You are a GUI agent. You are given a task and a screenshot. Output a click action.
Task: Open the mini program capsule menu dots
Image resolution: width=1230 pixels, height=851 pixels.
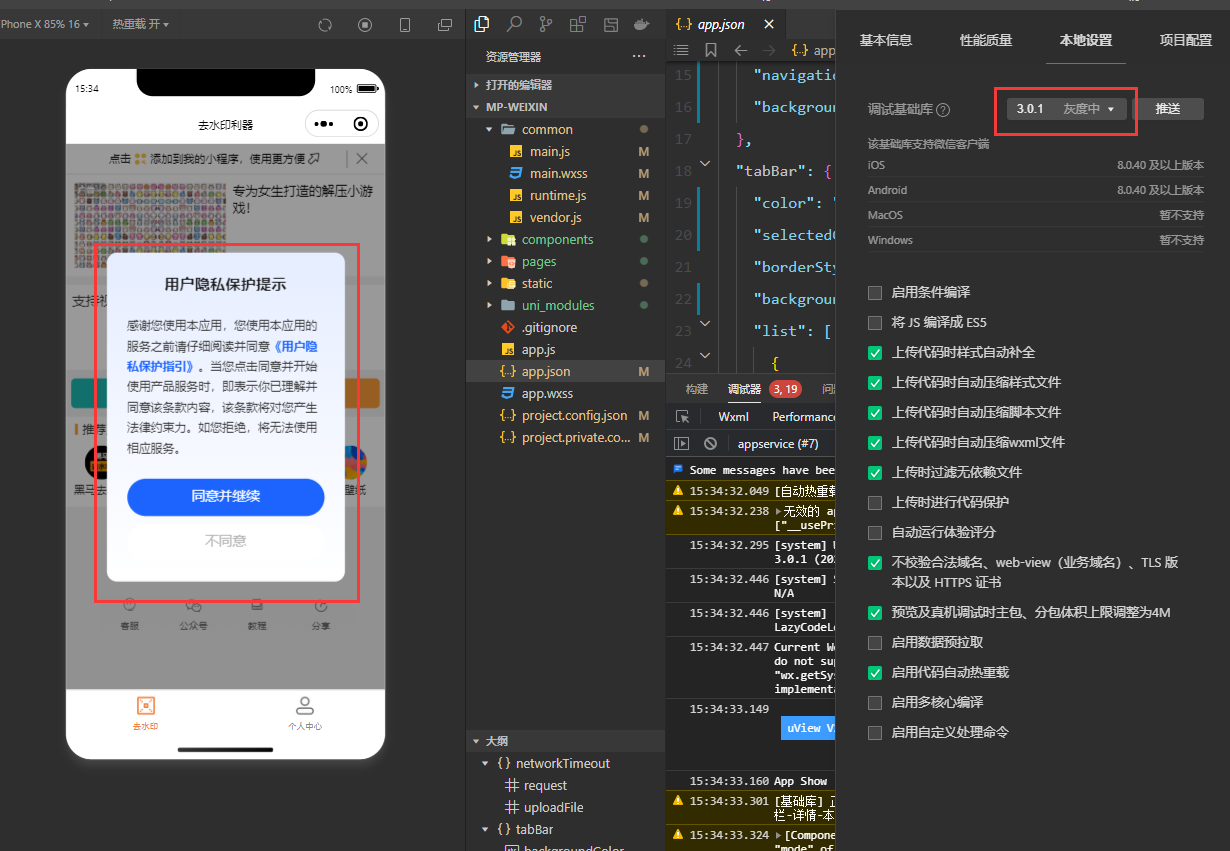tap(323, 124)
